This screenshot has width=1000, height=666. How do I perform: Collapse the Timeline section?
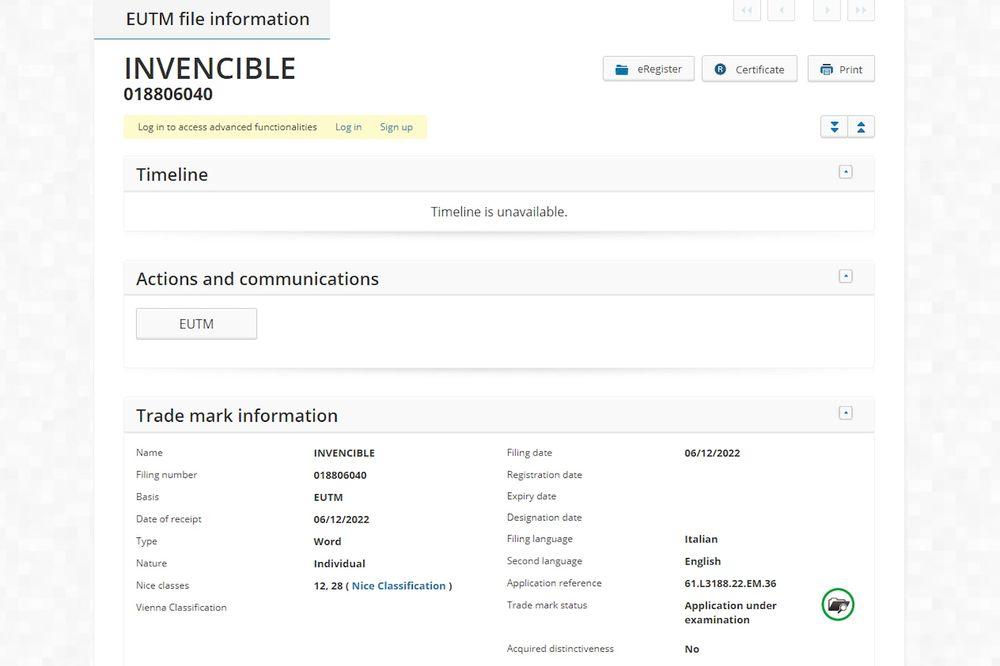click(845, 172)
